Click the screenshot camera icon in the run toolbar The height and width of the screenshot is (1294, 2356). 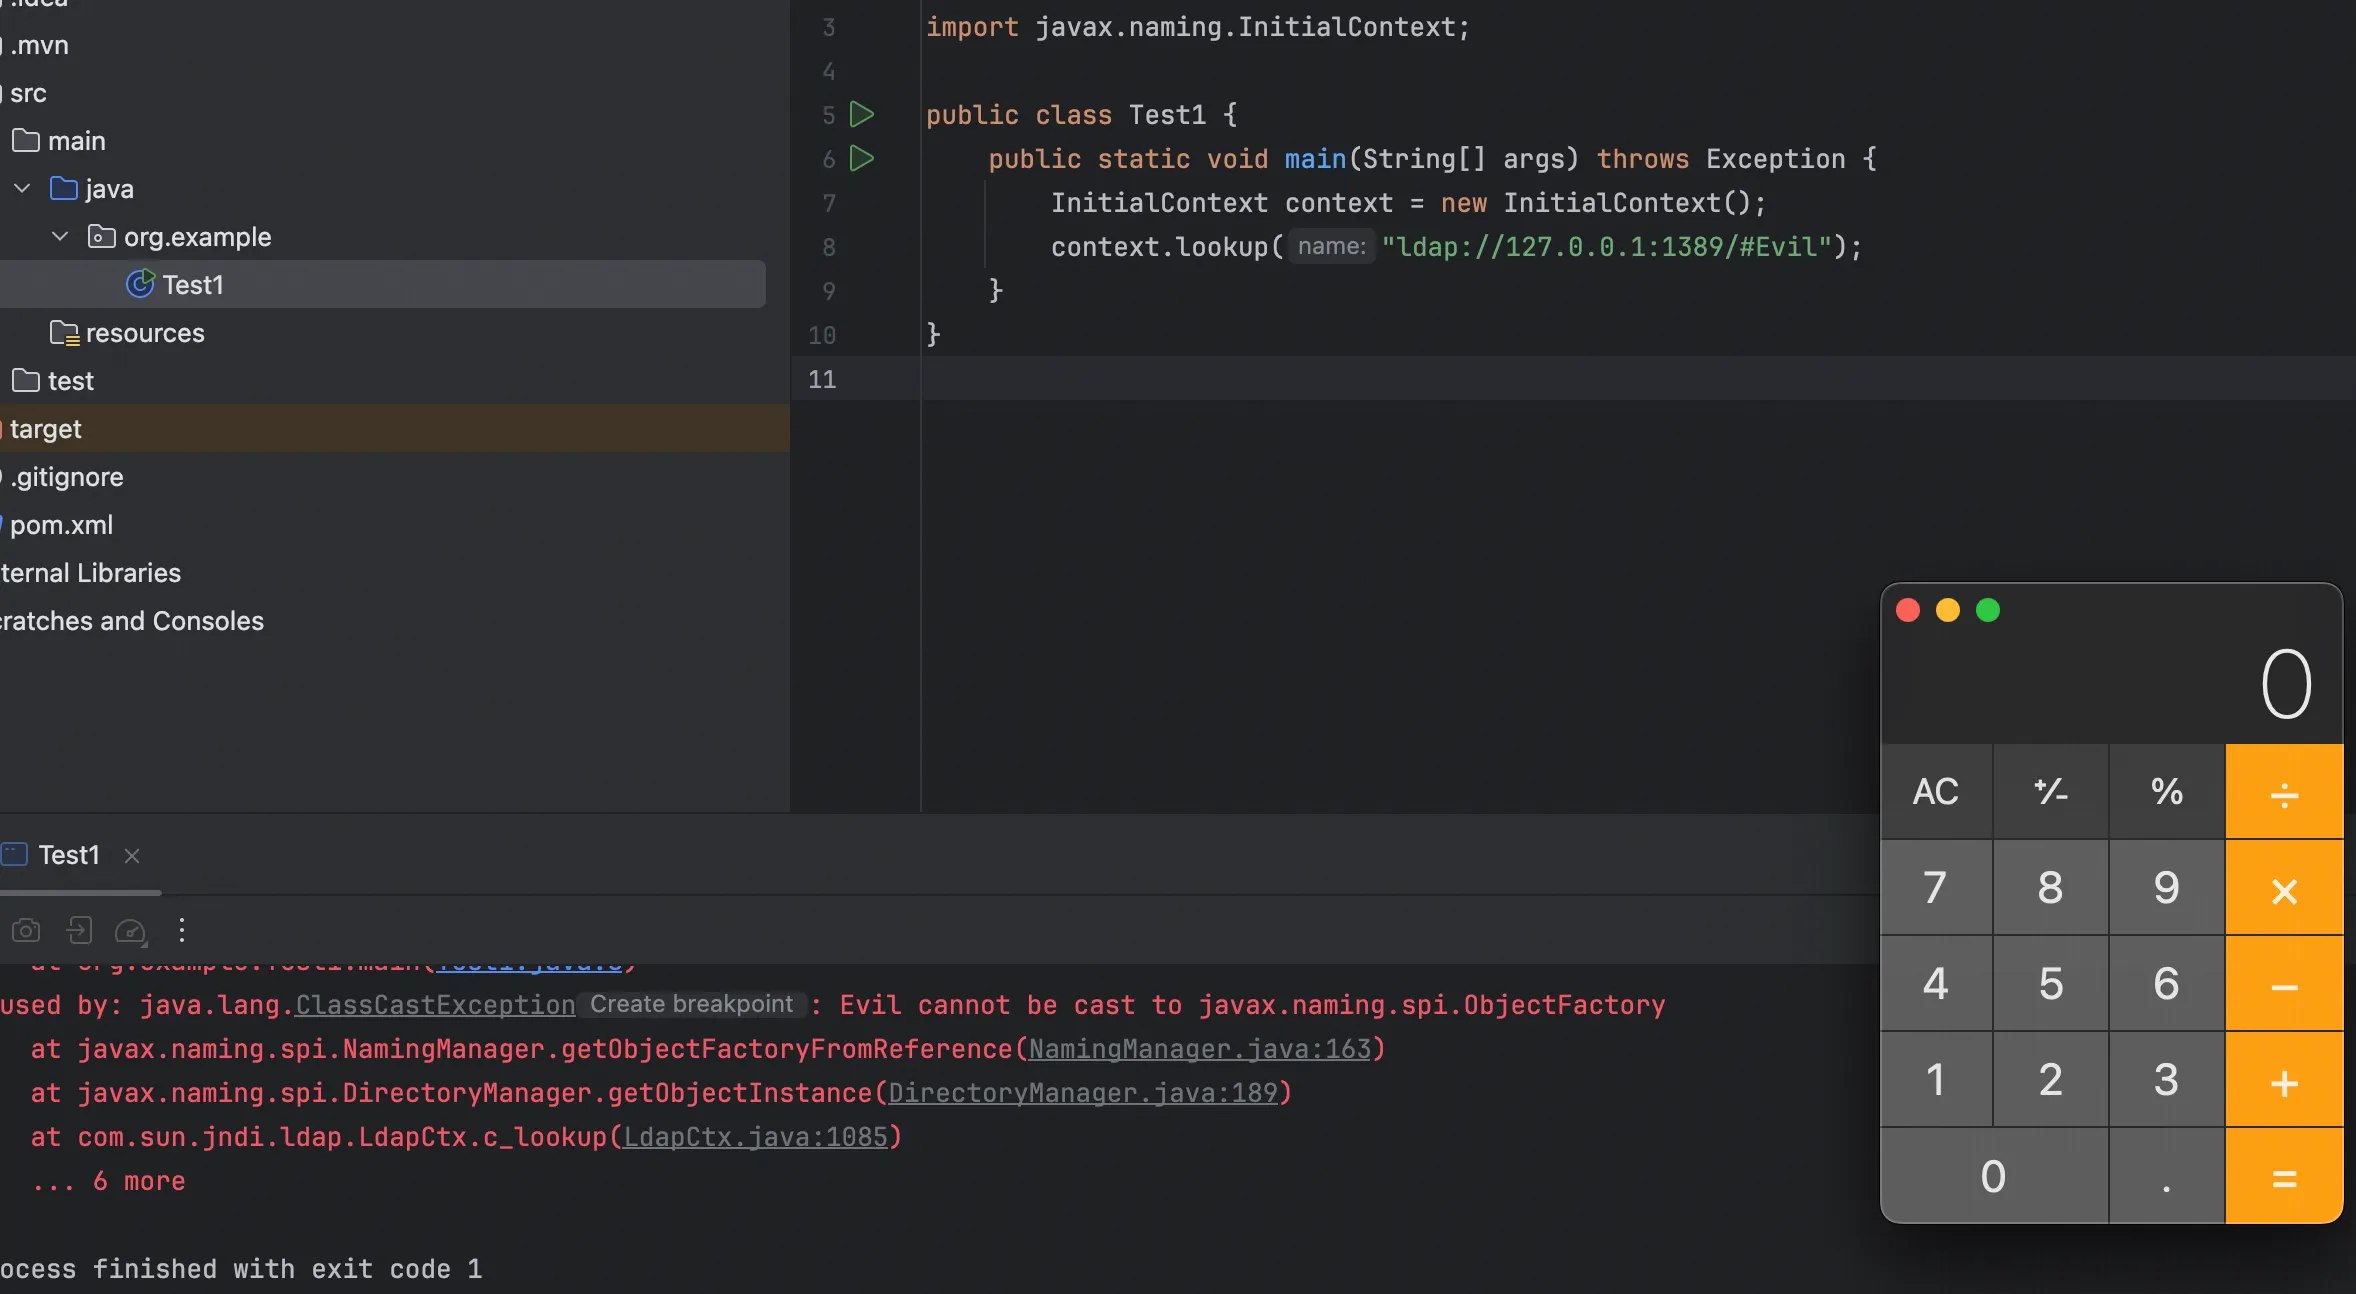point(26,931)
